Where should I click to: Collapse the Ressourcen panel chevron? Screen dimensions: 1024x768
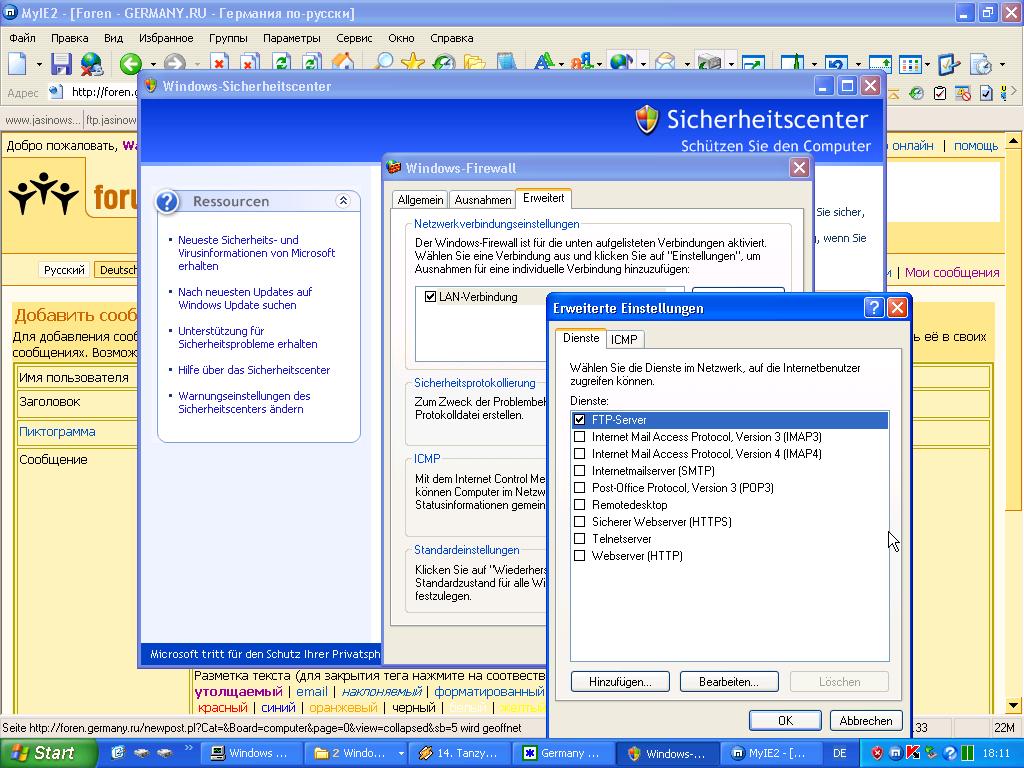pos(343,201)
